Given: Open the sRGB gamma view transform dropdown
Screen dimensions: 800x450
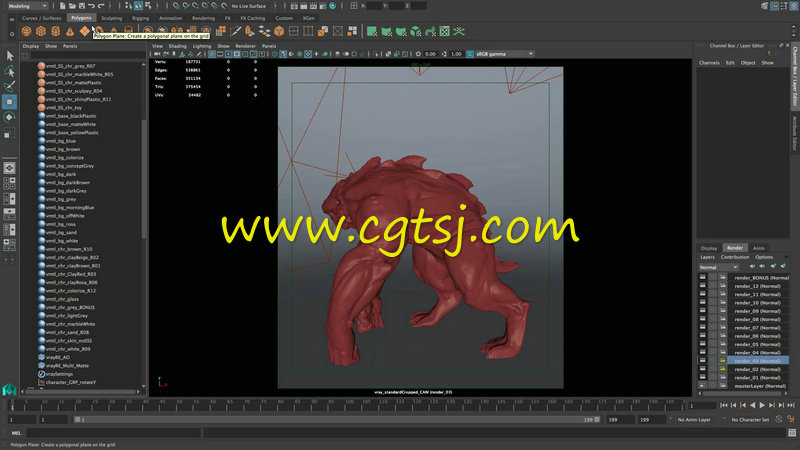Looking at the screenshot, I should (x=505, y=54).
